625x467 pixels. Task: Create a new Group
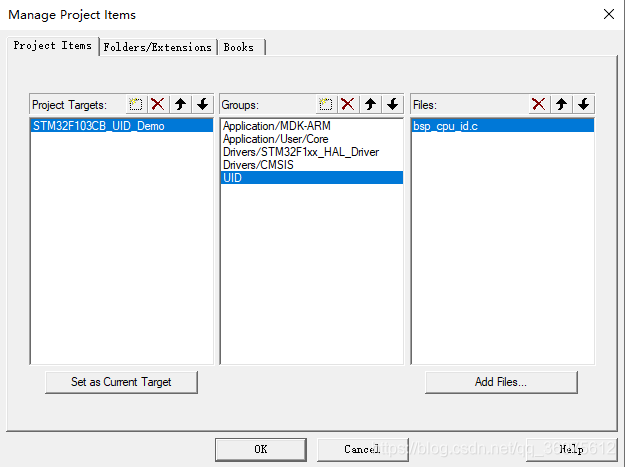click(x=326, y=105)
